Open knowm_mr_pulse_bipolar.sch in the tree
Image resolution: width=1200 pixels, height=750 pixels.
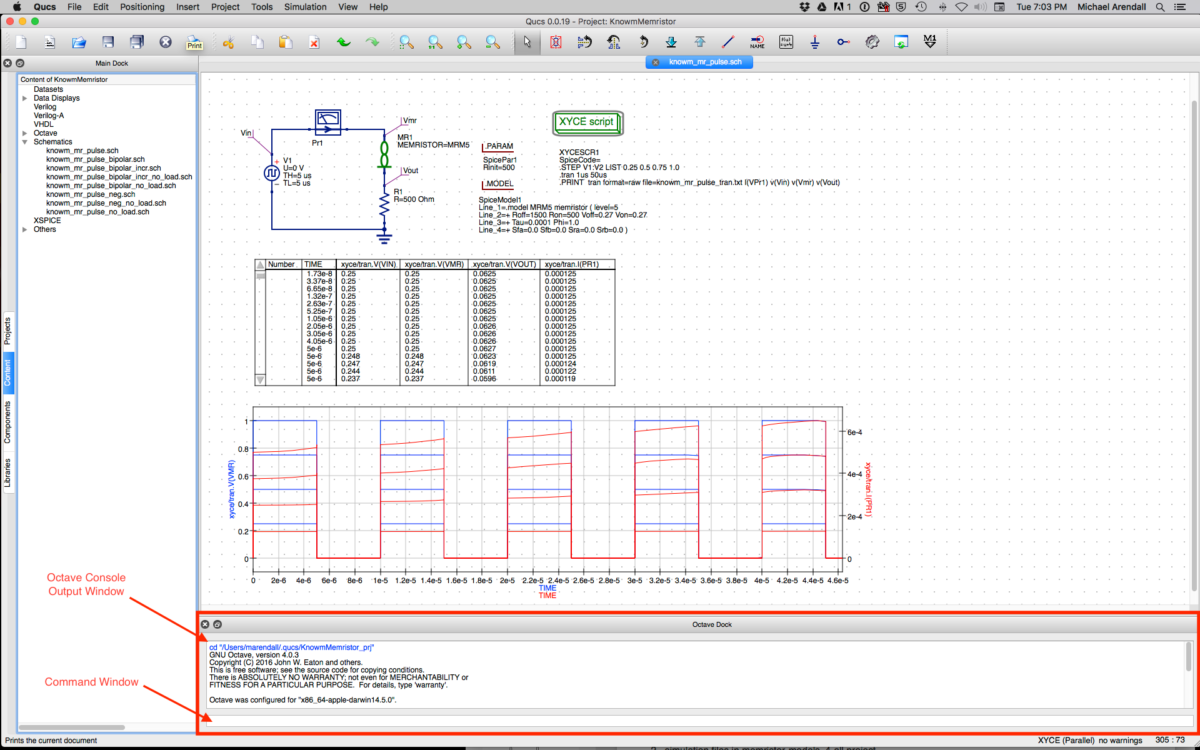(x=95, y=159)
